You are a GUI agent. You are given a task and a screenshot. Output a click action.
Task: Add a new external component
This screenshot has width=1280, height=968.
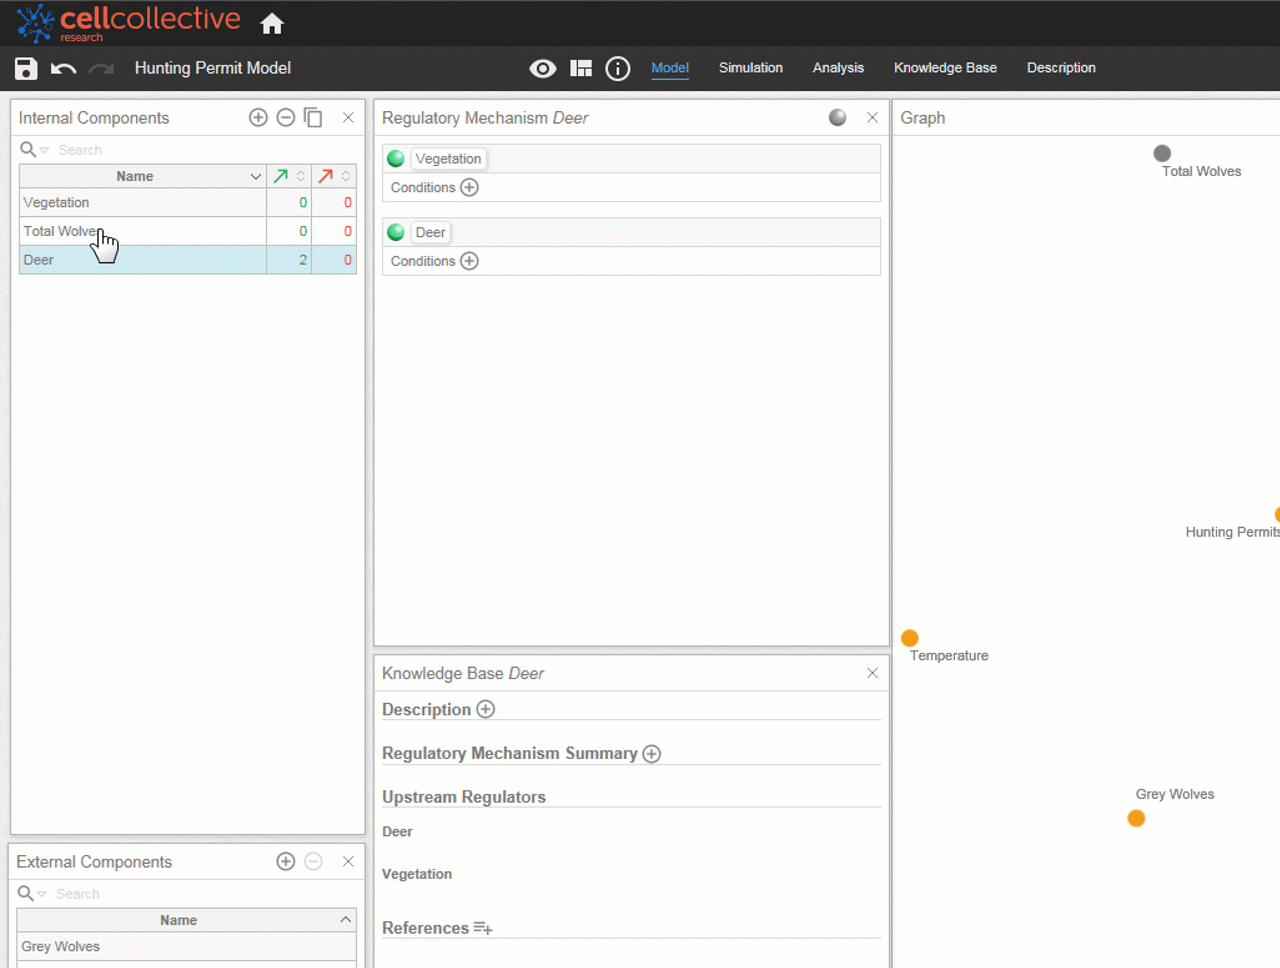click(x=286, y=862)
